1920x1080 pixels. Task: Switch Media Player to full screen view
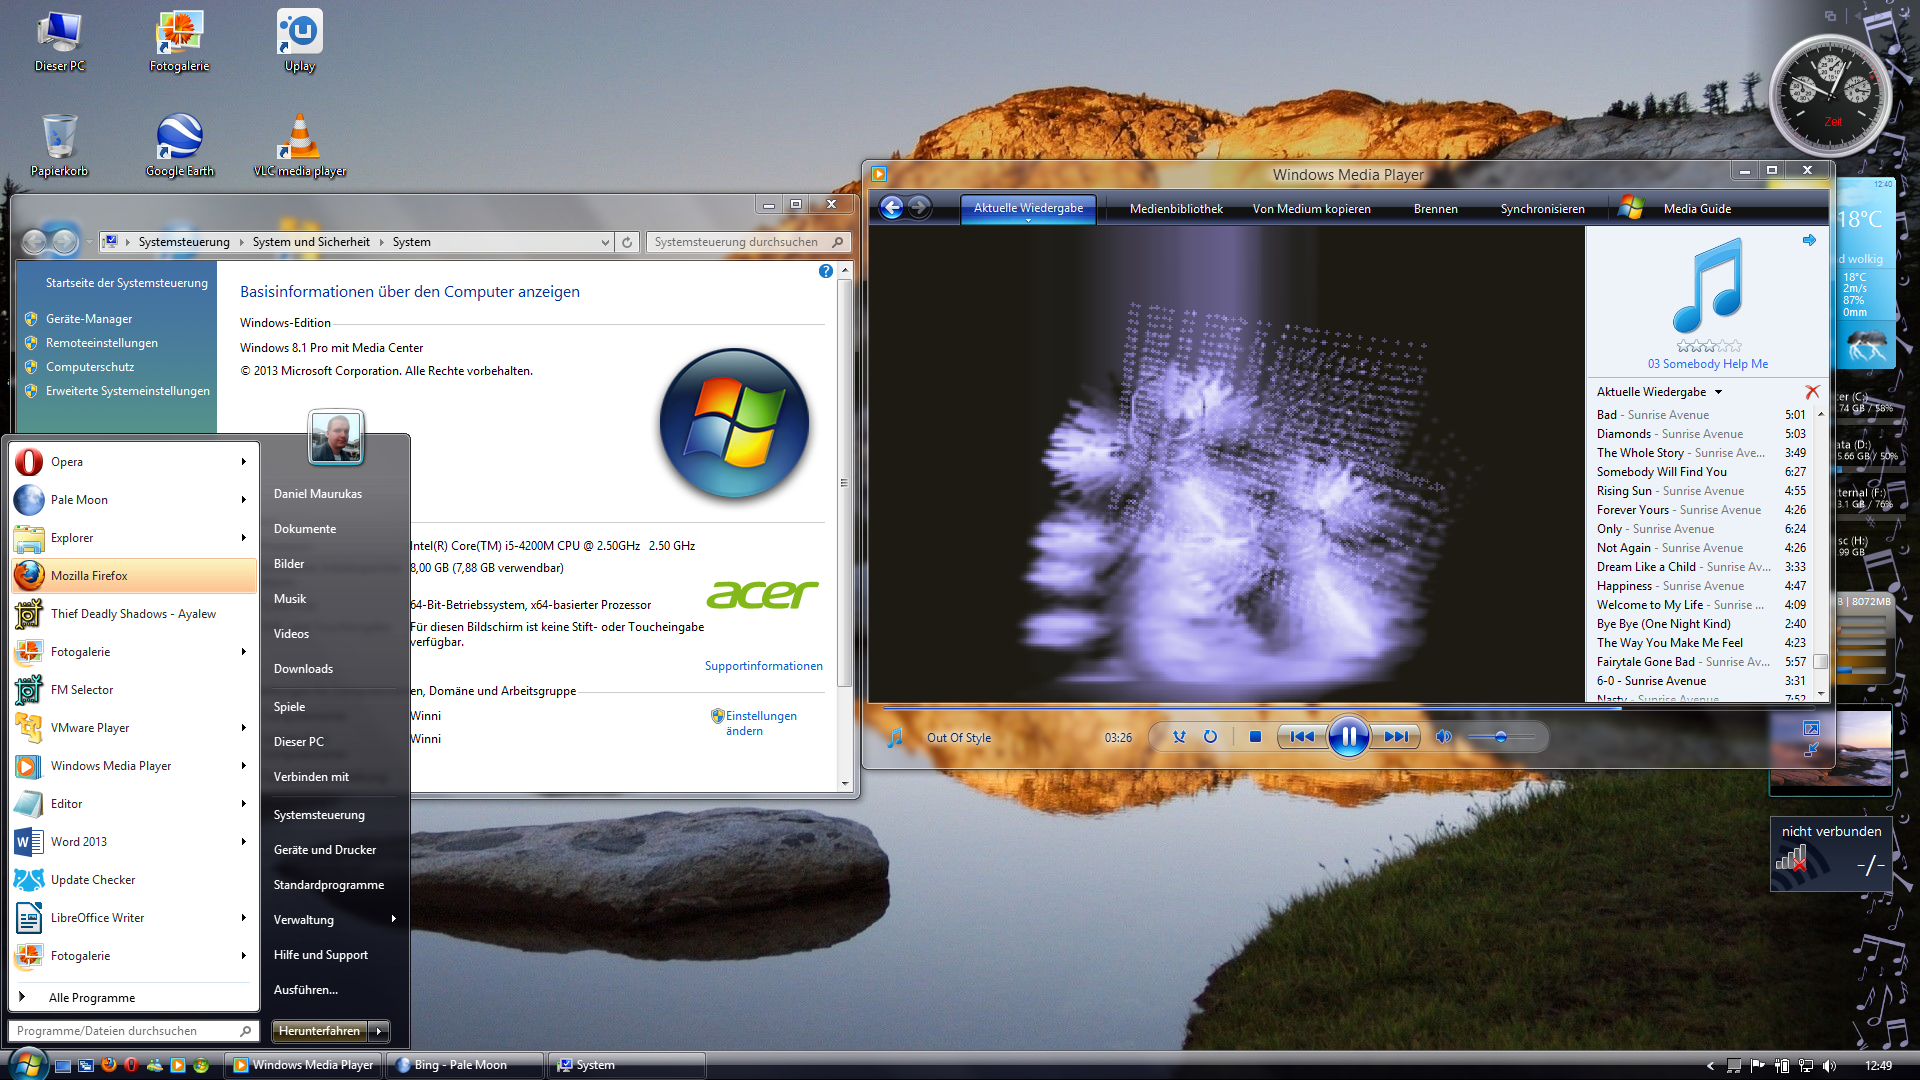tap(1811, 728)
